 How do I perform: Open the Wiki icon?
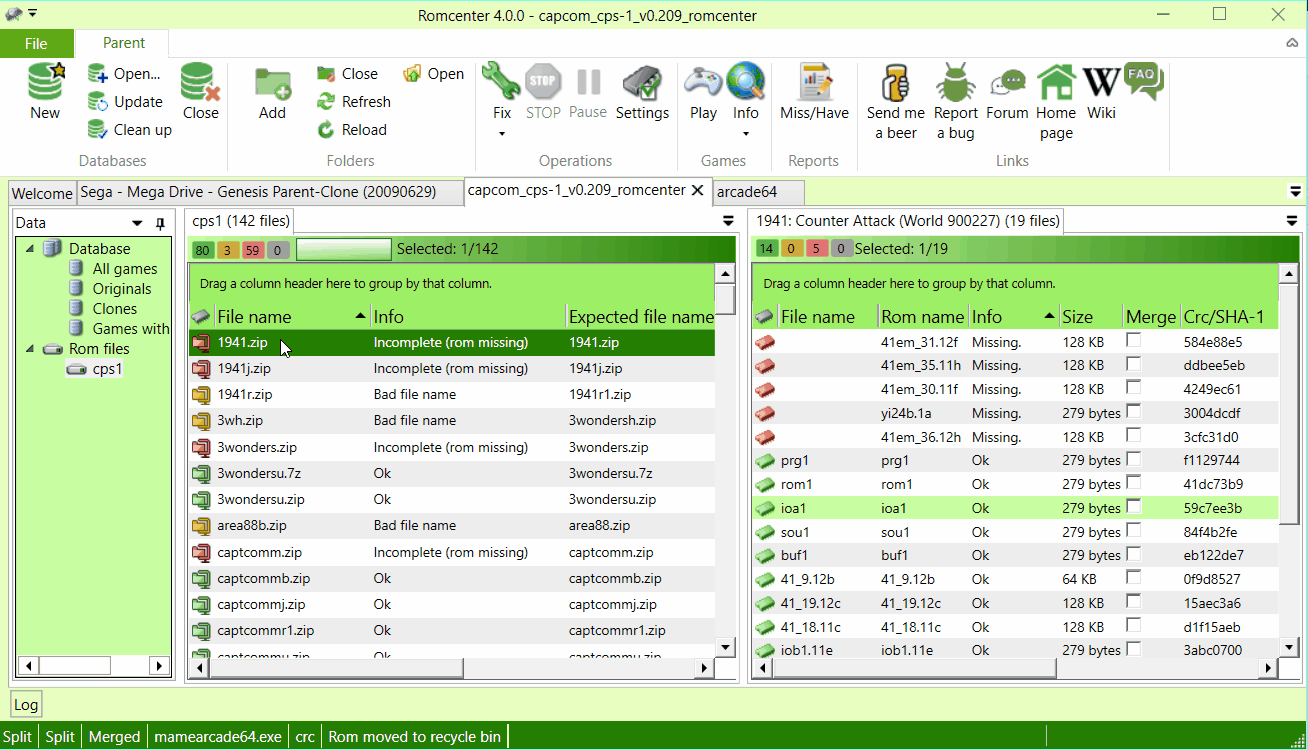[1101, 81]
